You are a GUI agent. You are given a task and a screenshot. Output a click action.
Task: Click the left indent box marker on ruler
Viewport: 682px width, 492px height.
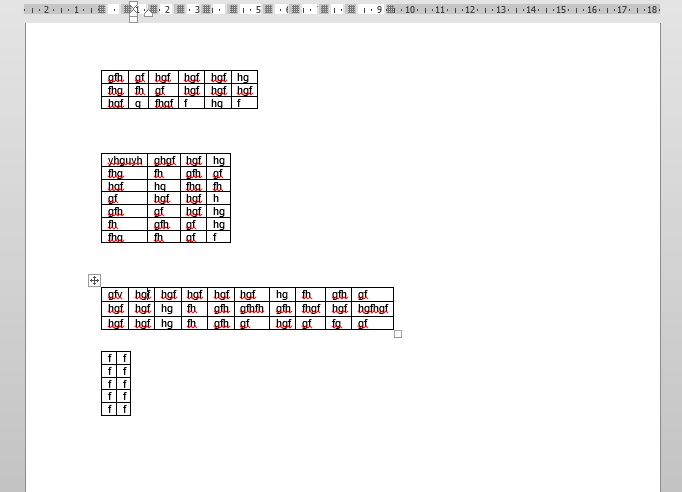point(134,19)
